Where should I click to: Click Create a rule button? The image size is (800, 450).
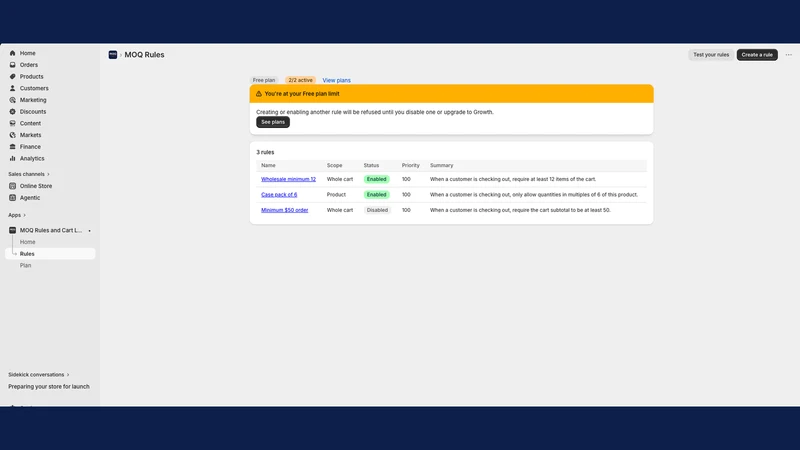(757, 55)
